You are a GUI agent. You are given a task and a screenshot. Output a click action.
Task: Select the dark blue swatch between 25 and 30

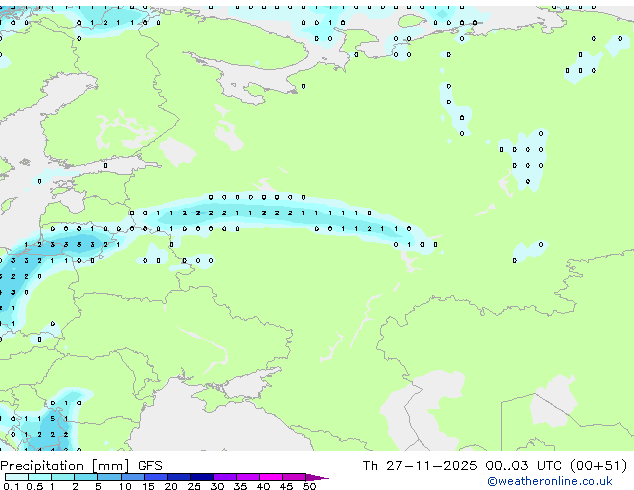[x=202, y=477]
